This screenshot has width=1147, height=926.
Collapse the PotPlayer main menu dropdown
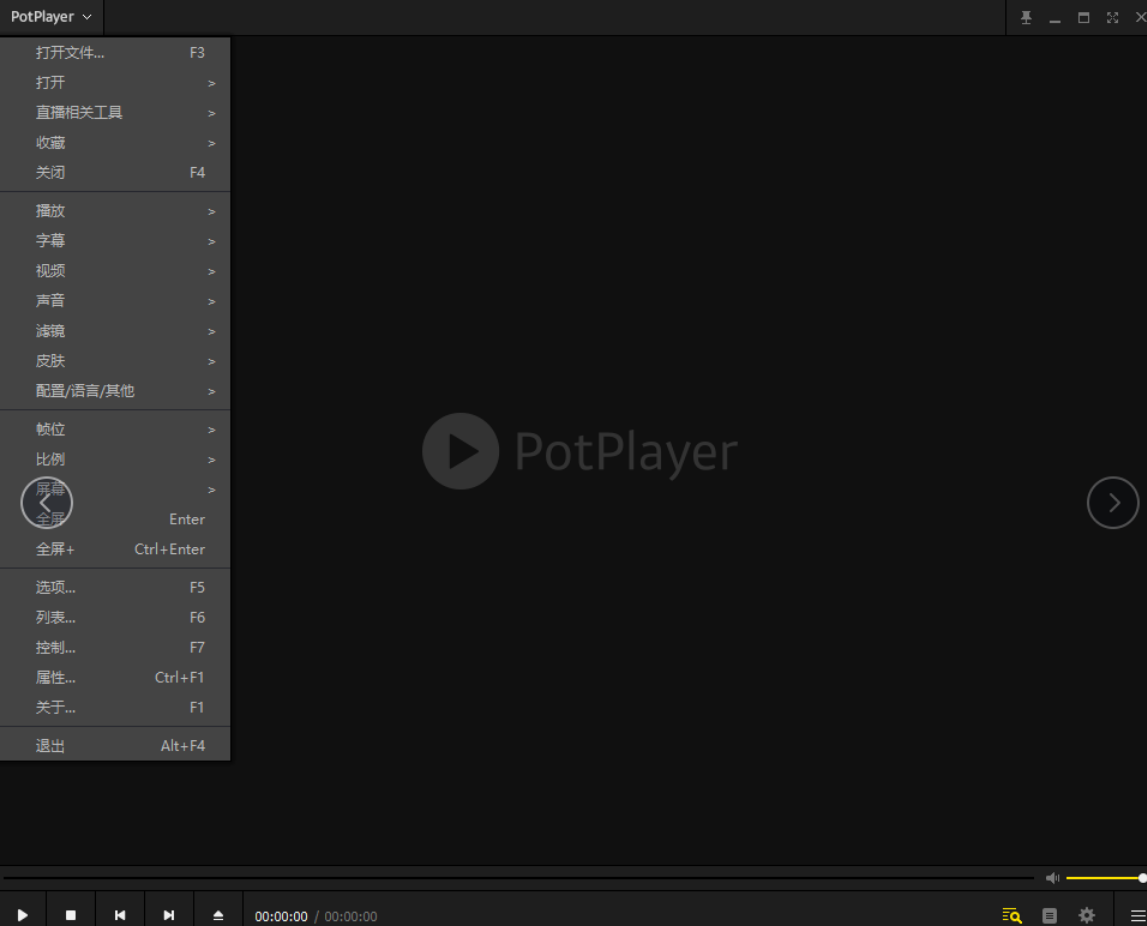pos(51,17)
